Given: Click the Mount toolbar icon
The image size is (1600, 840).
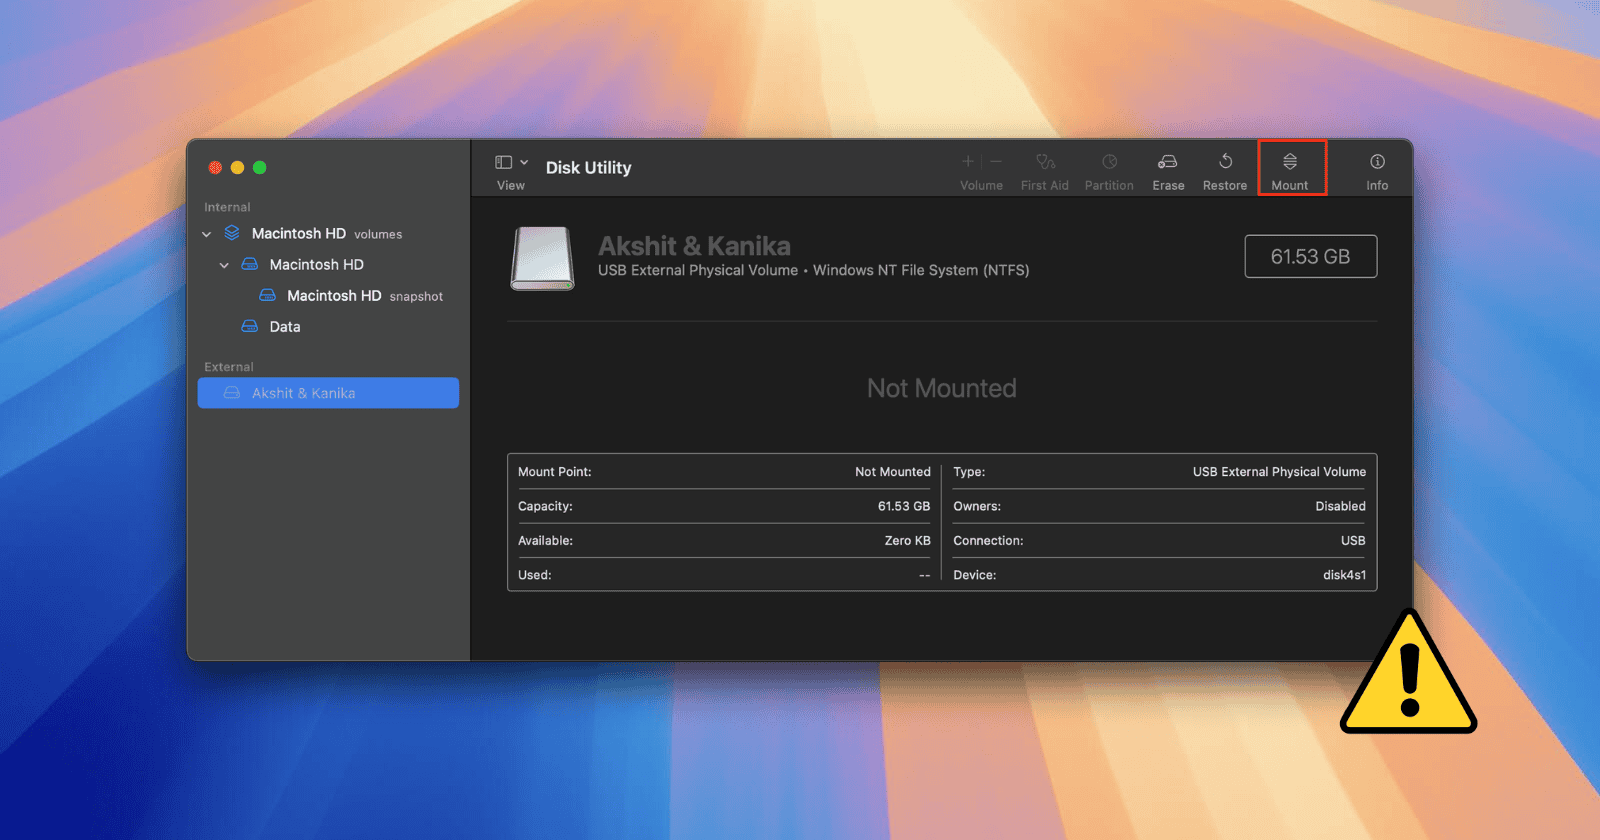Looking at the screenshot, I should [1290, 162].
